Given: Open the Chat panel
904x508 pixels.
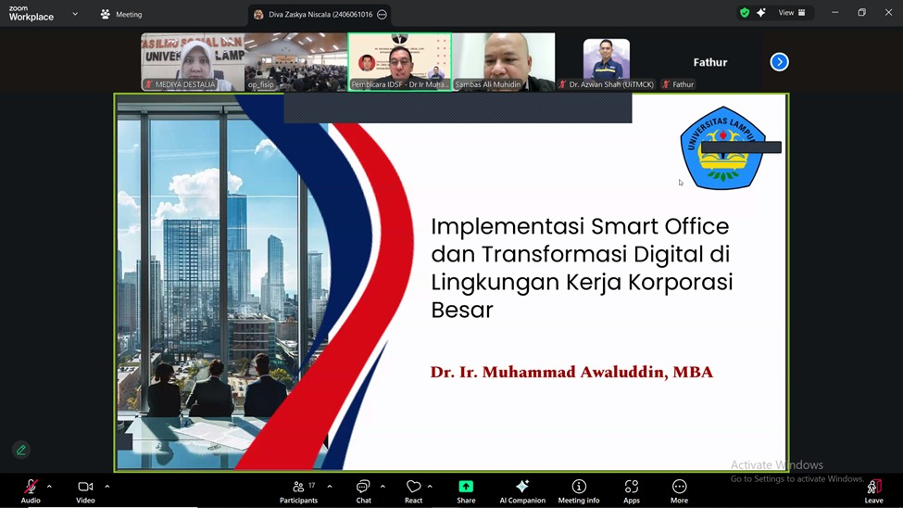Looking at the screenshot, I should pos(363,489).
